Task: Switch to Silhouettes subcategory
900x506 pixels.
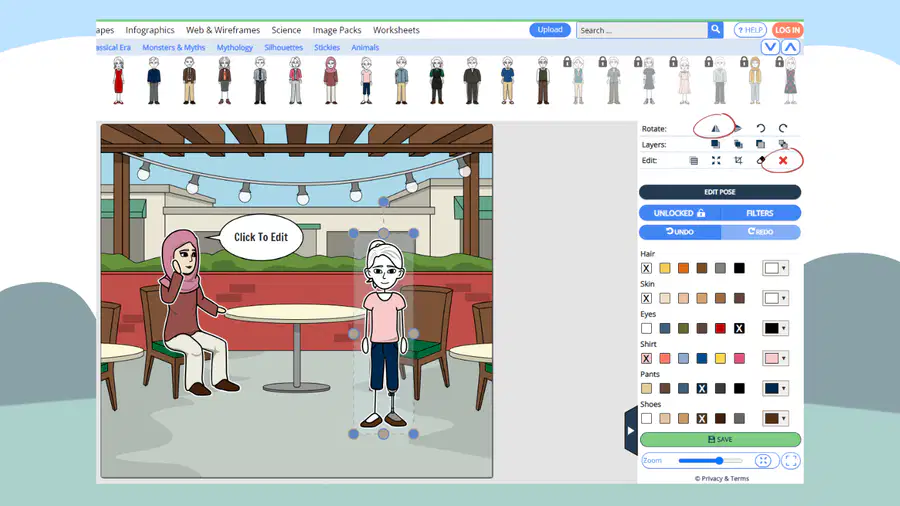Action: pyautogui.click(x=284, y=48)
